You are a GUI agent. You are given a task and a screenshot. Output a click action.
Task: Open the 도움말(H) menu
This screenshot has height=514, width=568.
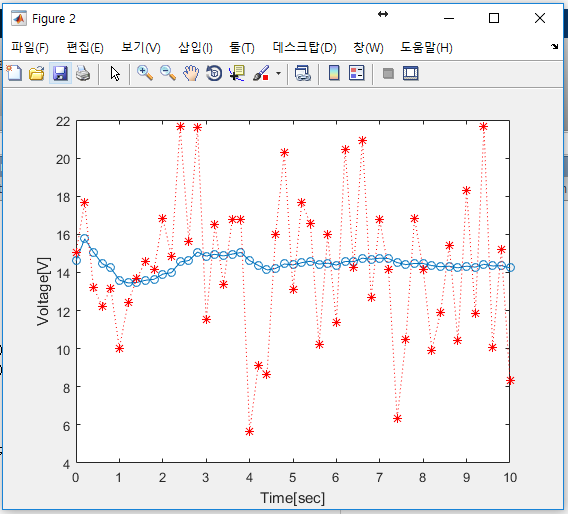click(426, 47)
